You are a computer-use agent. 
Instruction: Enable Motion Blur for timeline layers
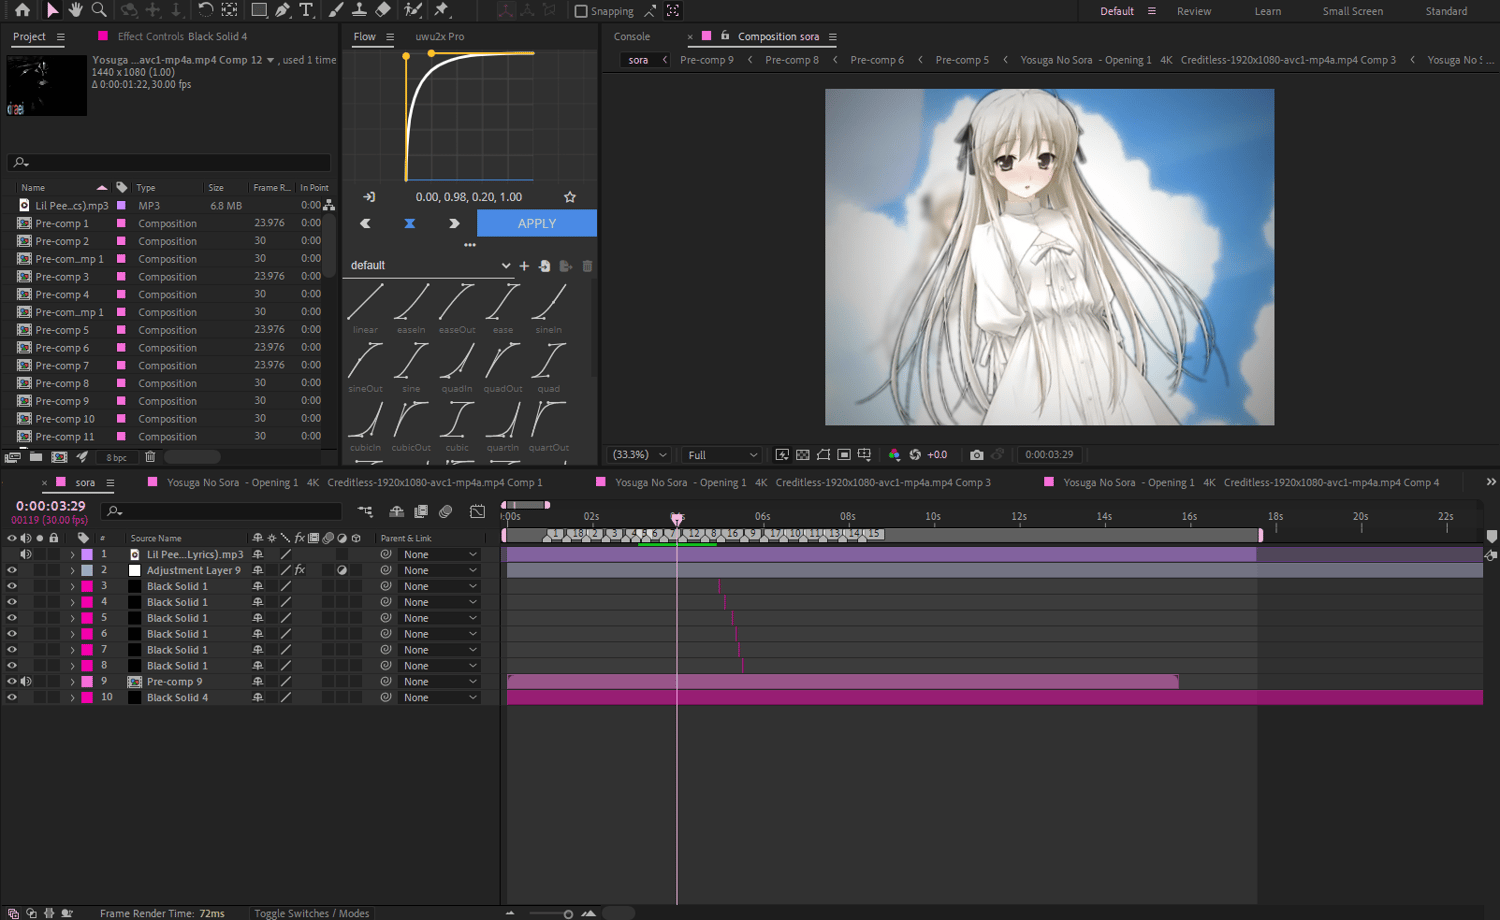tap(446, 511)
